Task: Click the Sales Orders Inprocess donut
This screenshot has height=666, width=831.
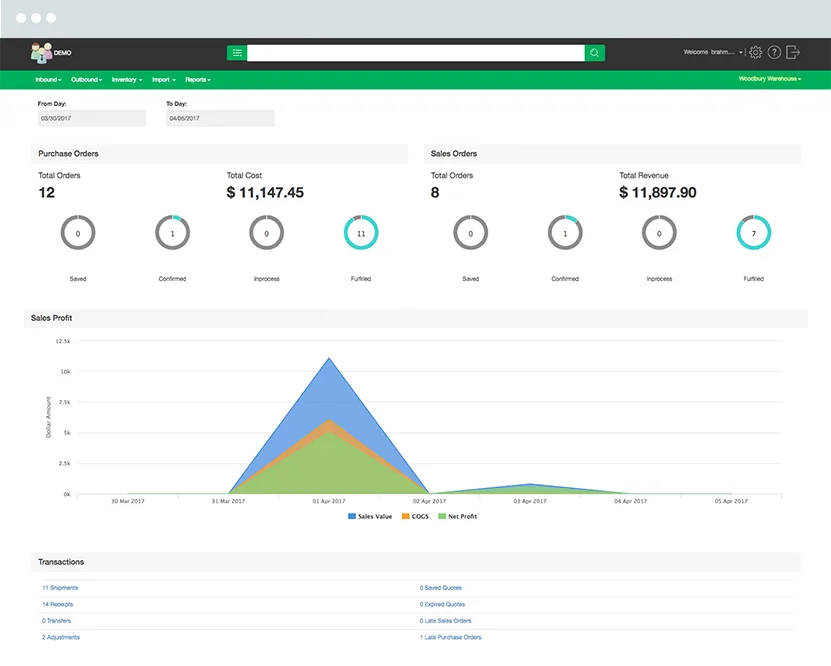Action: [659, 233]
